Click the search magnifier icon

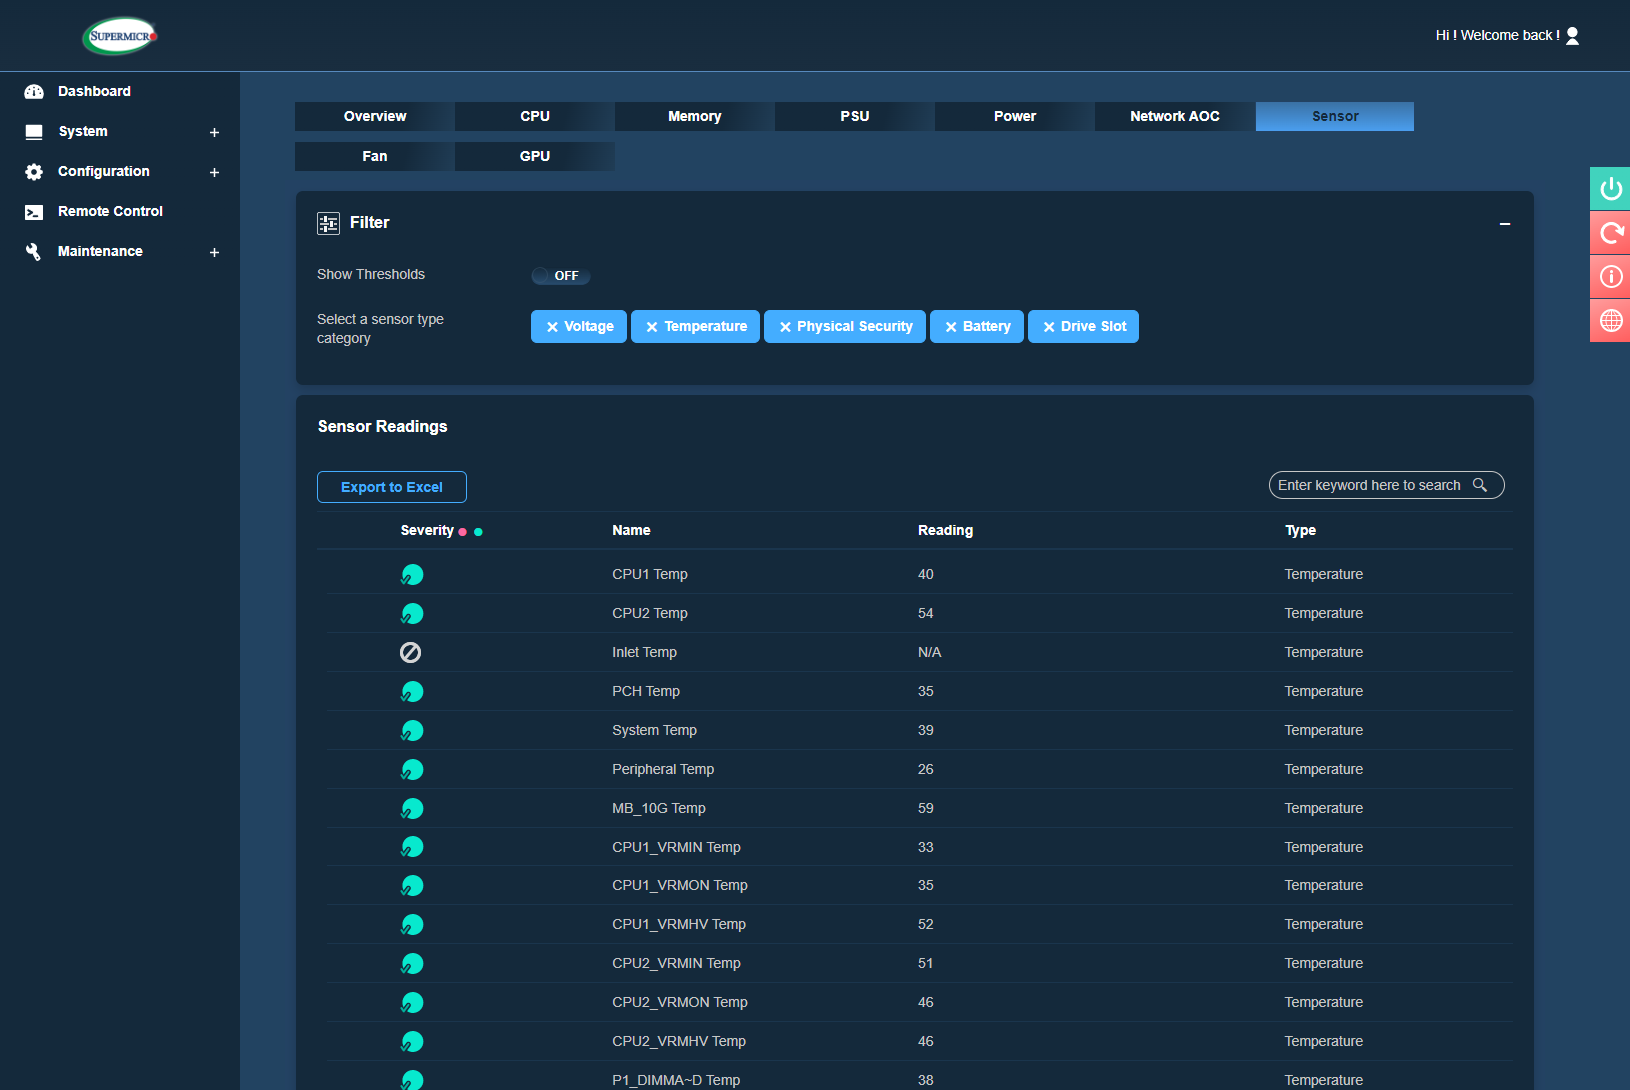(1480, 485)
